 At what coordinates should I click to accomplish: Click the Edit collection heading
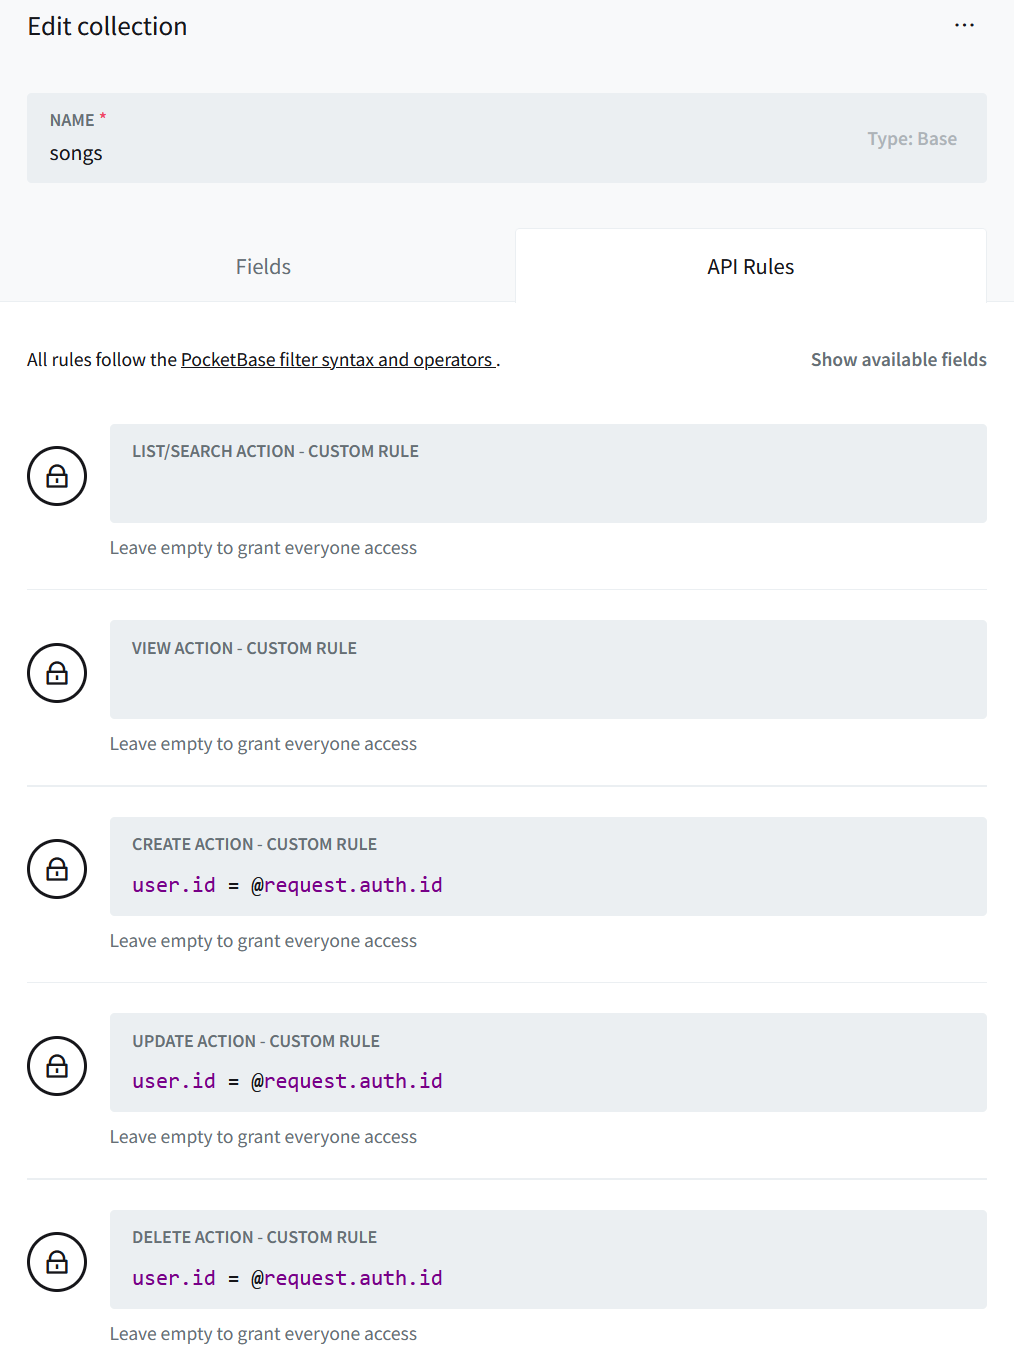point(107,26)
